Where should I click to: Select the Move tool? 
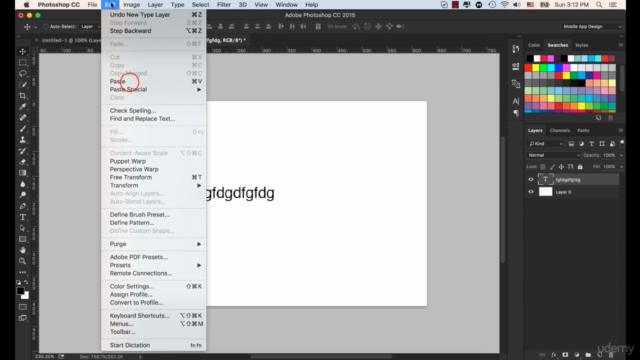point(22,51)
